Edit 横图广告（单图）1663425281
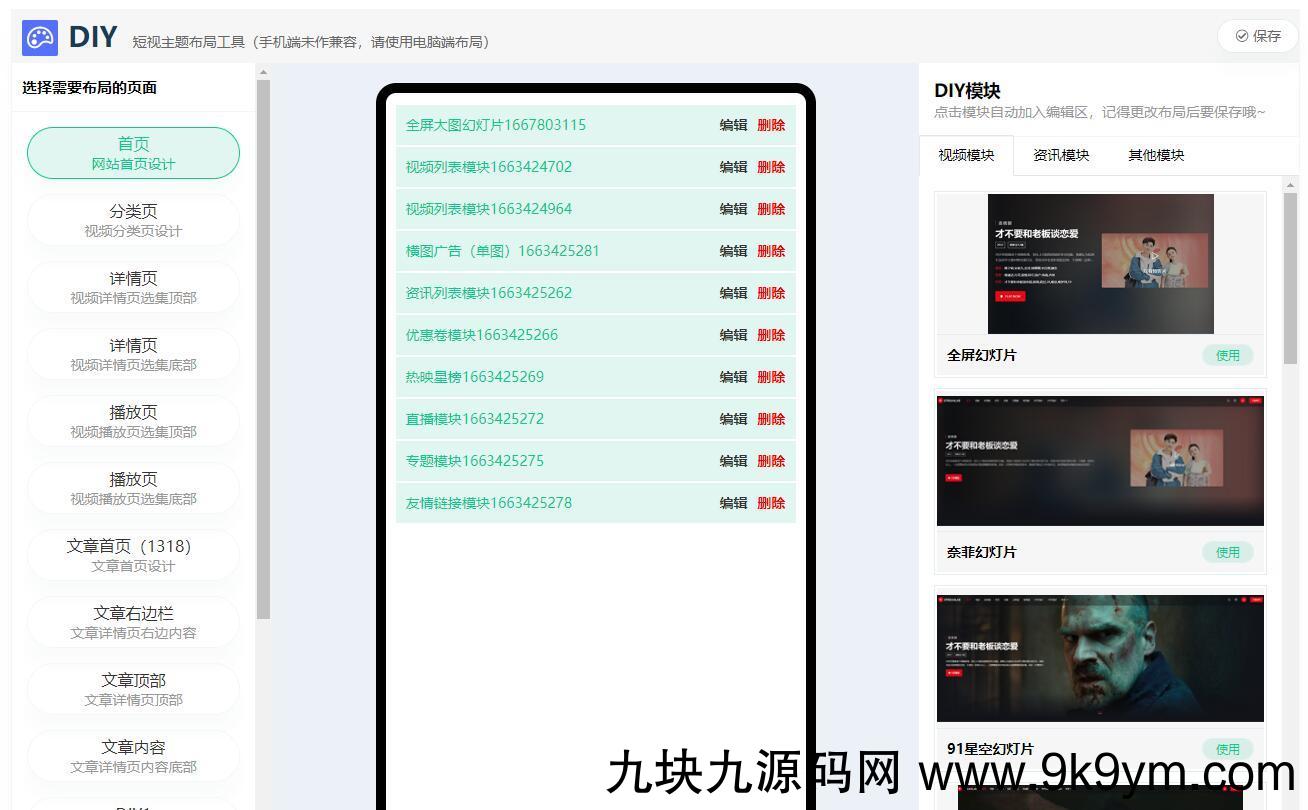Screen dimensions: 1308x810 pos(733,251)
